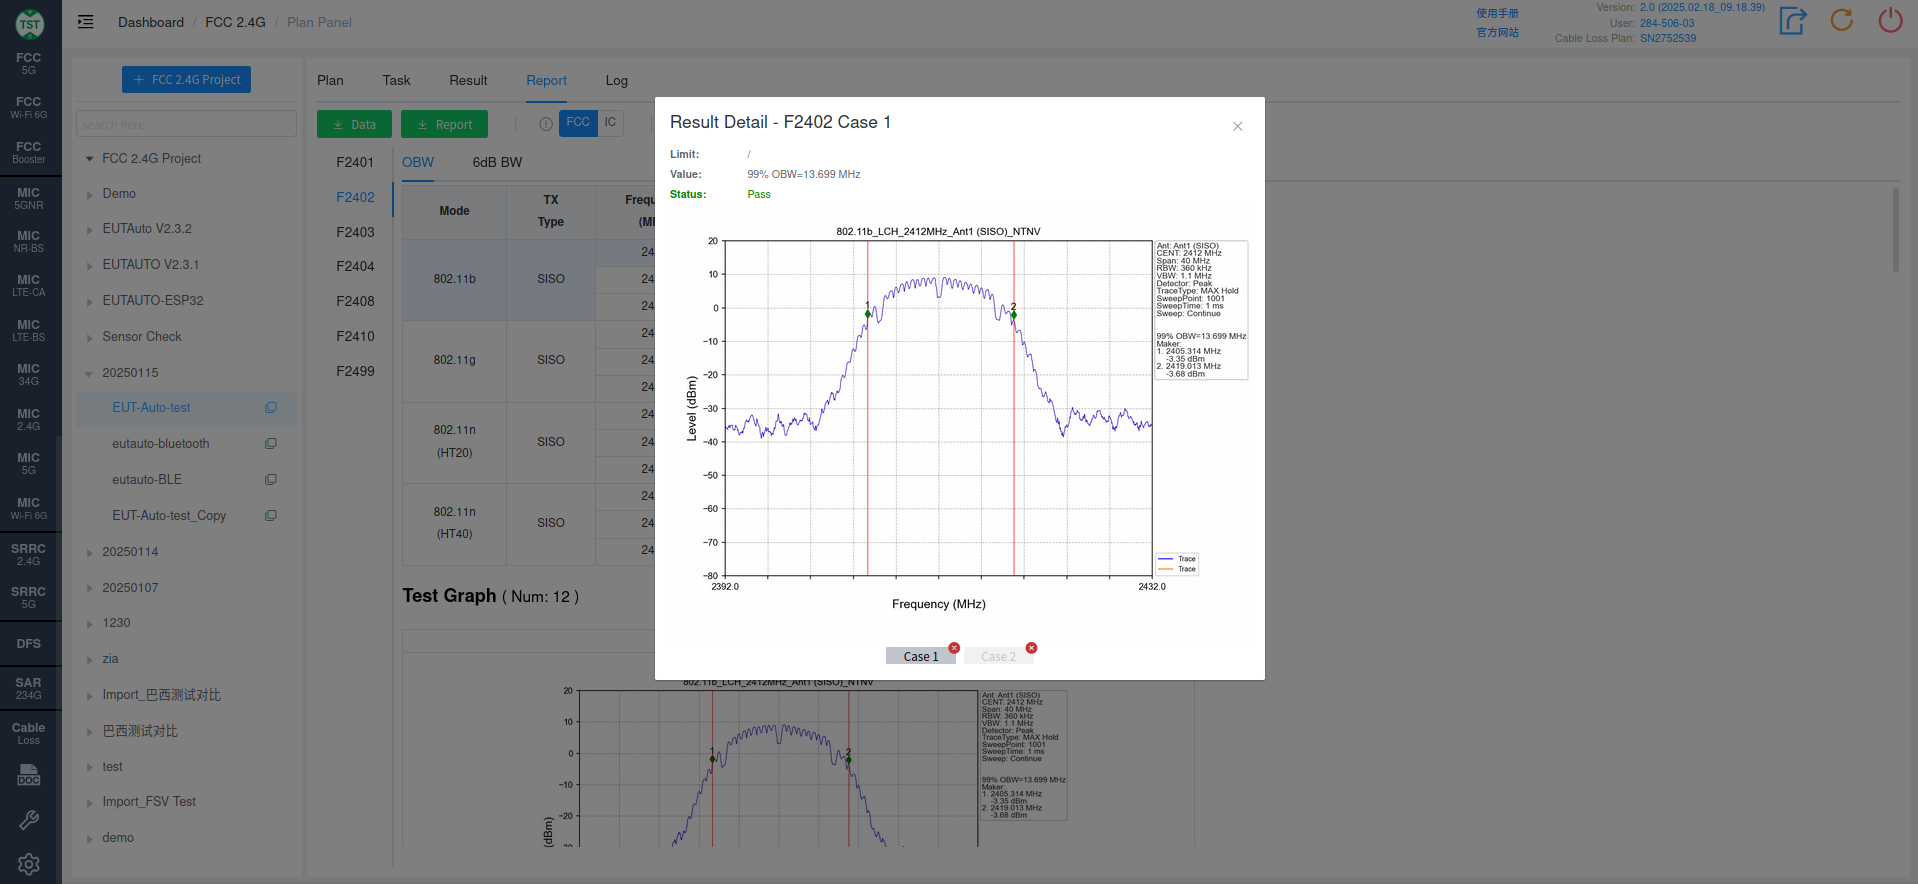Open MIC NR-BS sidebar module
This screenshot has height=884, width=1918.
pyautogui.click(x=29, y=241)
